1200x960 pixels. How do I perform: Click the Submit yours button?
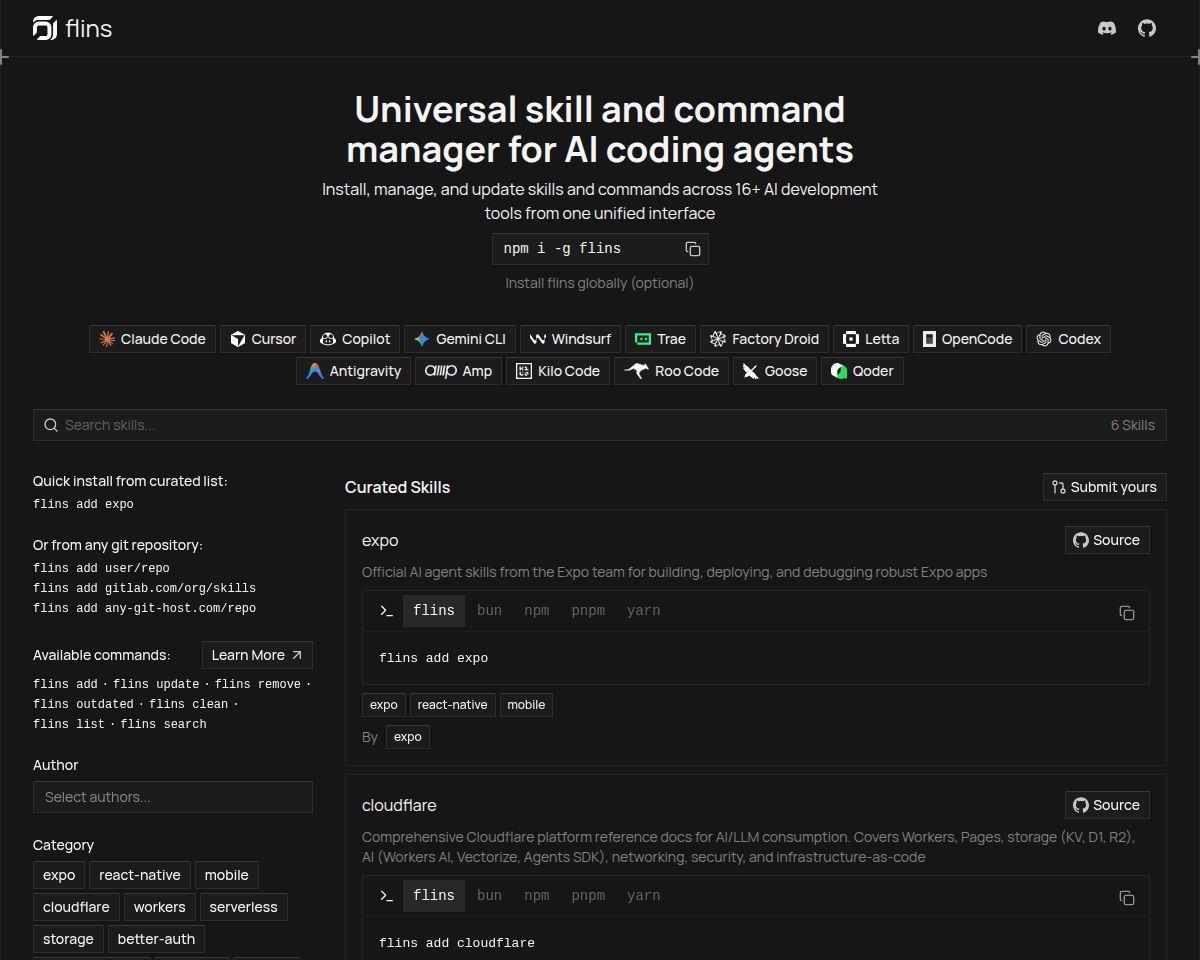coord(1104,487)
